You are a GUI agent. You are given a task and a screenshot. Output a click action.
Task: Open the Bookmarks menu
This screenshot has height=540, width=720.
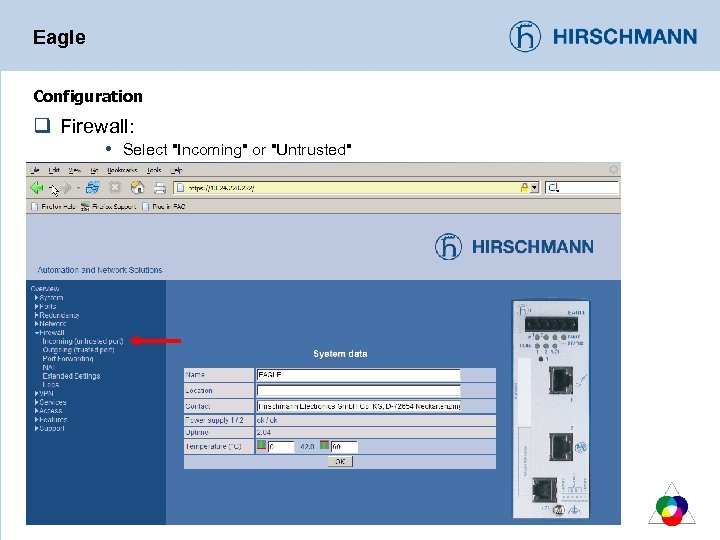[x=122, y=170]
